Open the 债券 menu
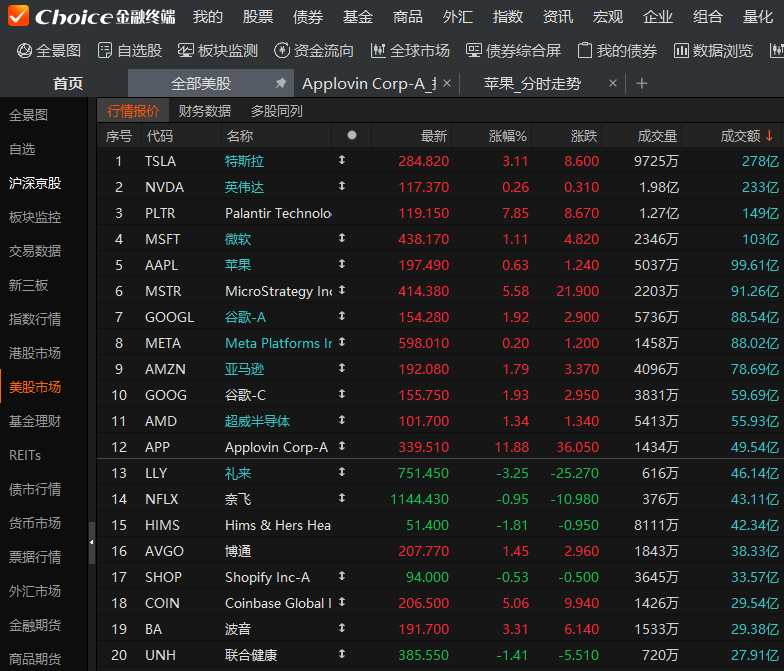Screen dimensions: 784x671 click(x=308, y=17)
